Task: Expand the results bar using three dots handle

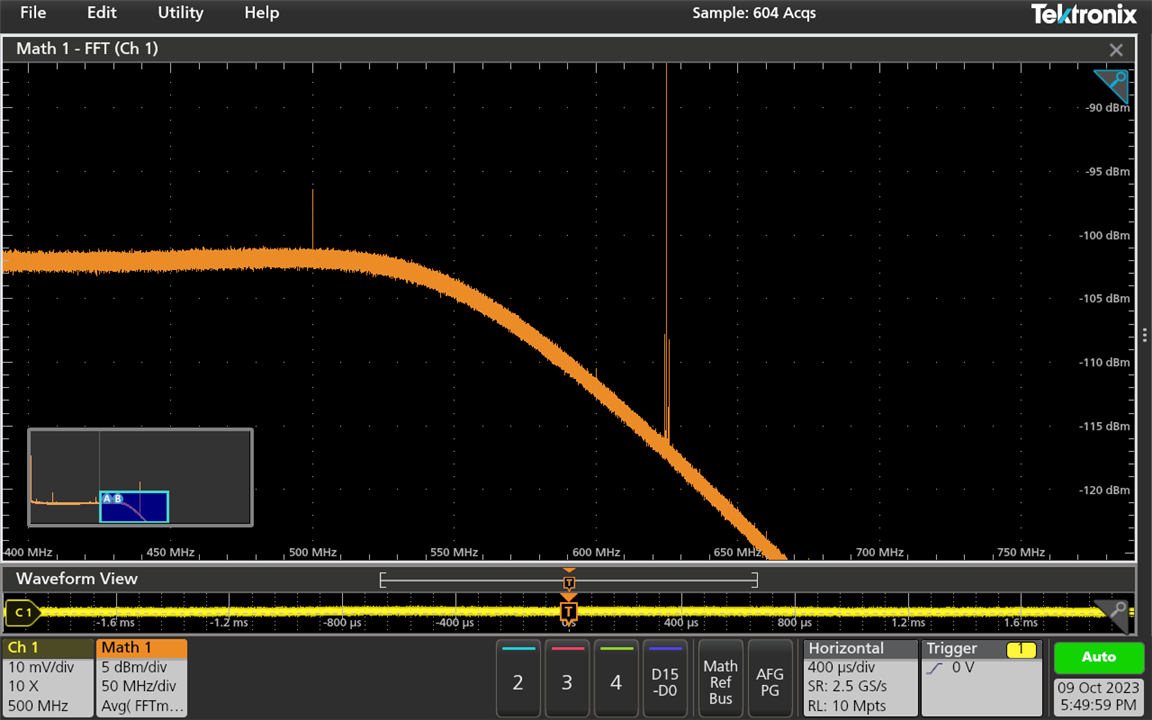Action: (1145, 335)
